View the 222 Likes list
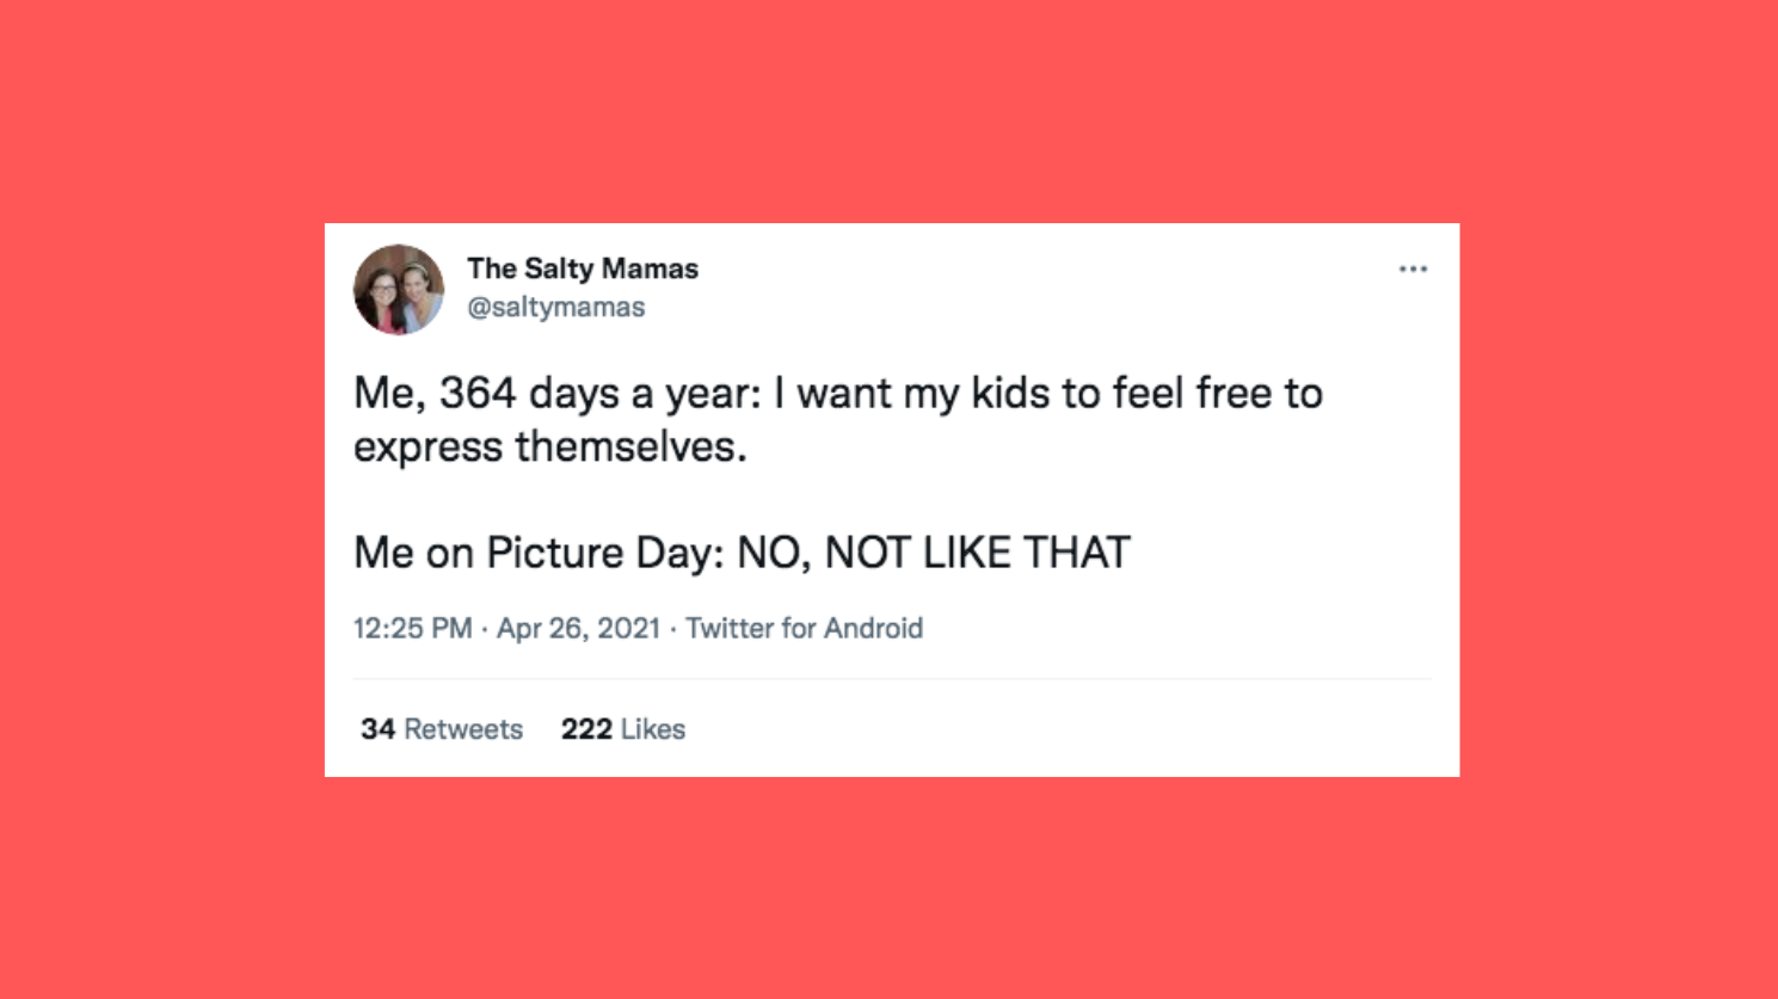The height and width of the screenshot is (999, 1778). click(623, 729)
